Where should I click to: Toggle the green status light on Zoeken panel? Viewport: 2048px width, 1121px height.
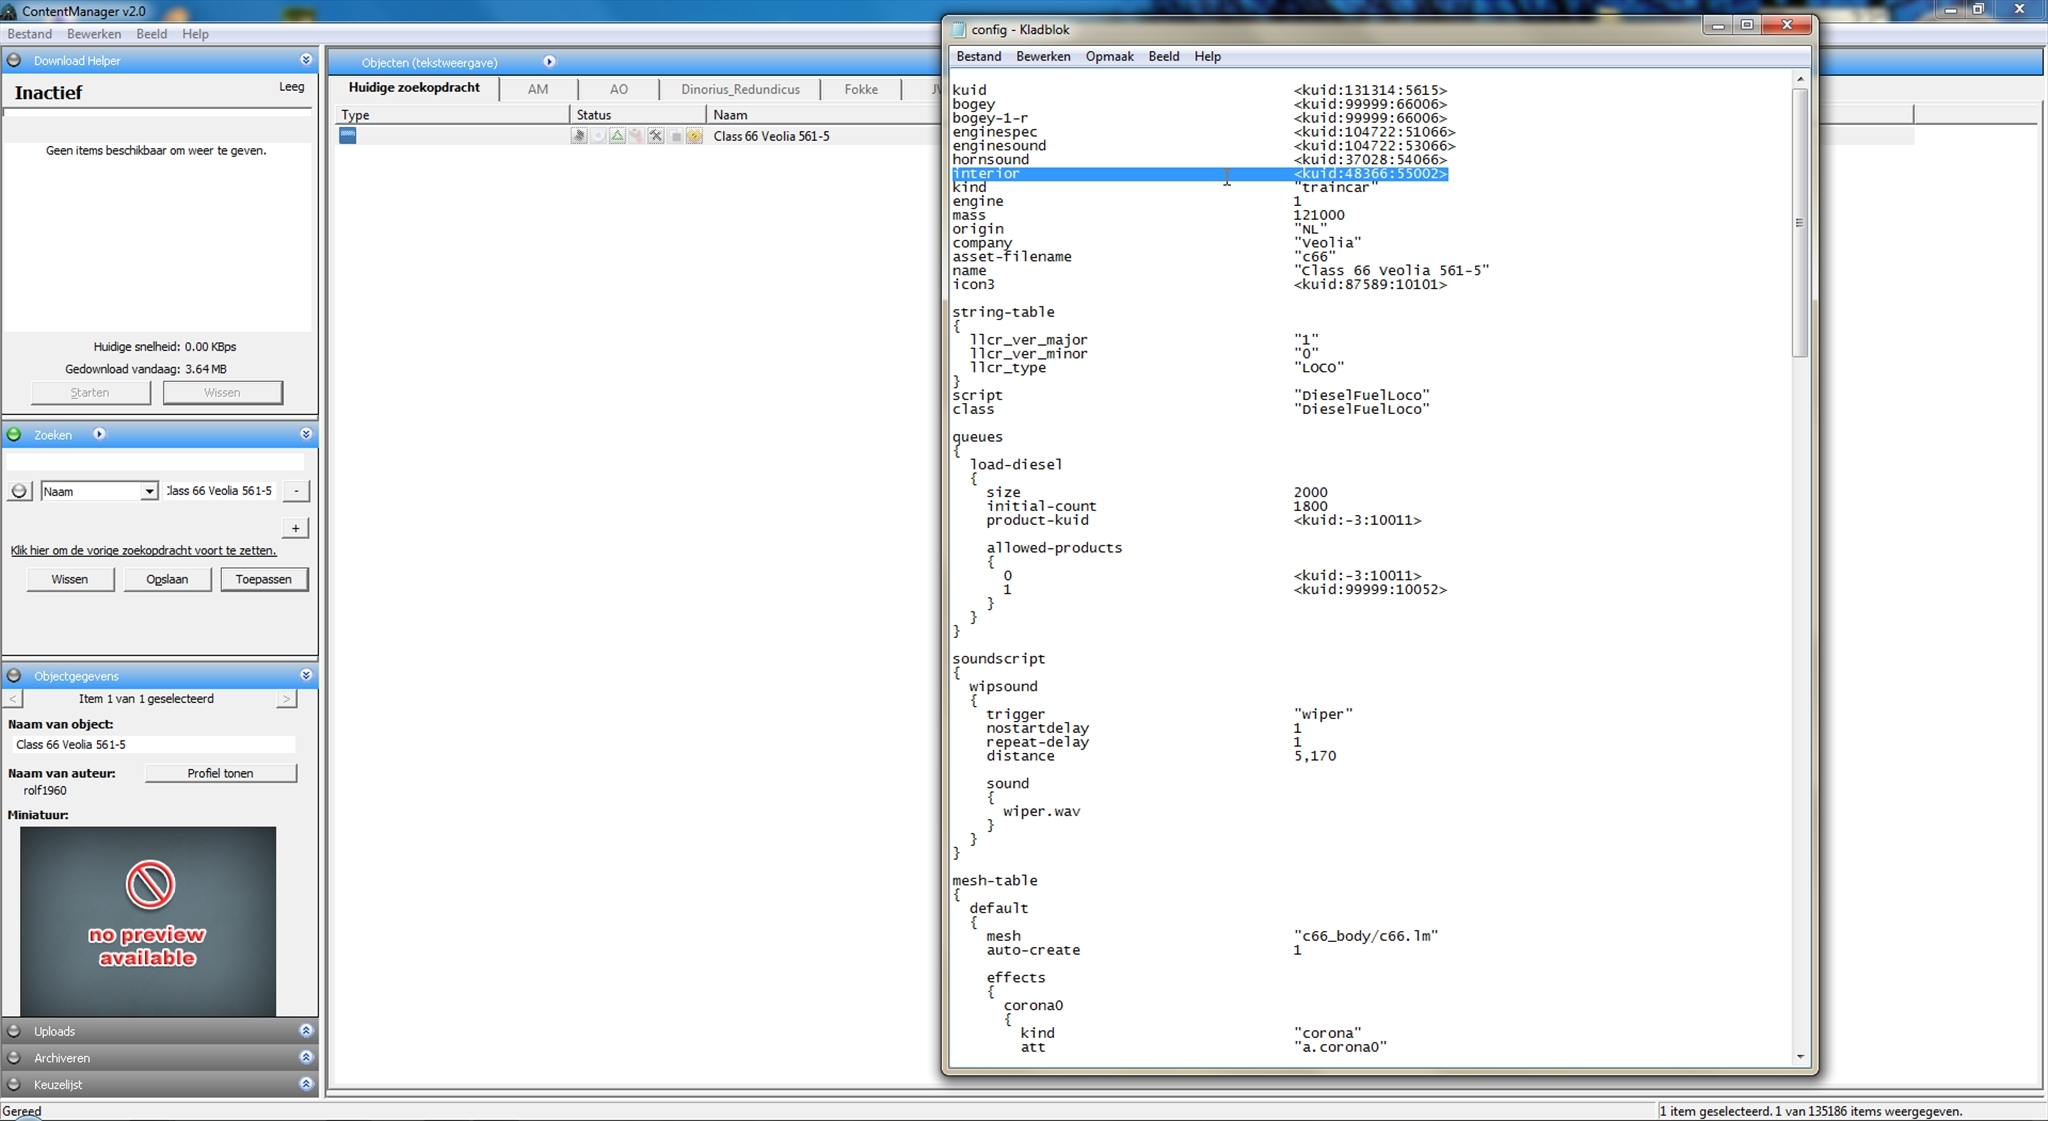(x=14, y=435)
